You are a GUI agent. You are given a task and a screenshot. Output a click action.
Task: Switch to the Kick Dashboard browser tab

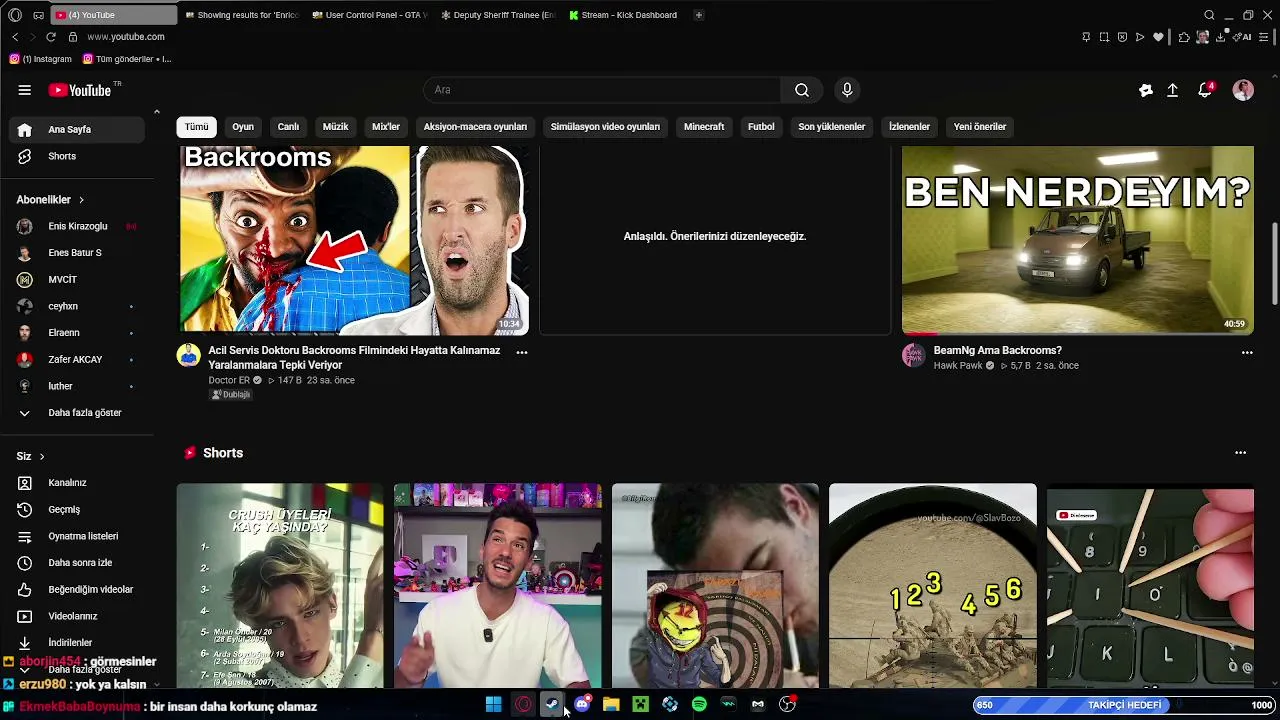point(623,15)
